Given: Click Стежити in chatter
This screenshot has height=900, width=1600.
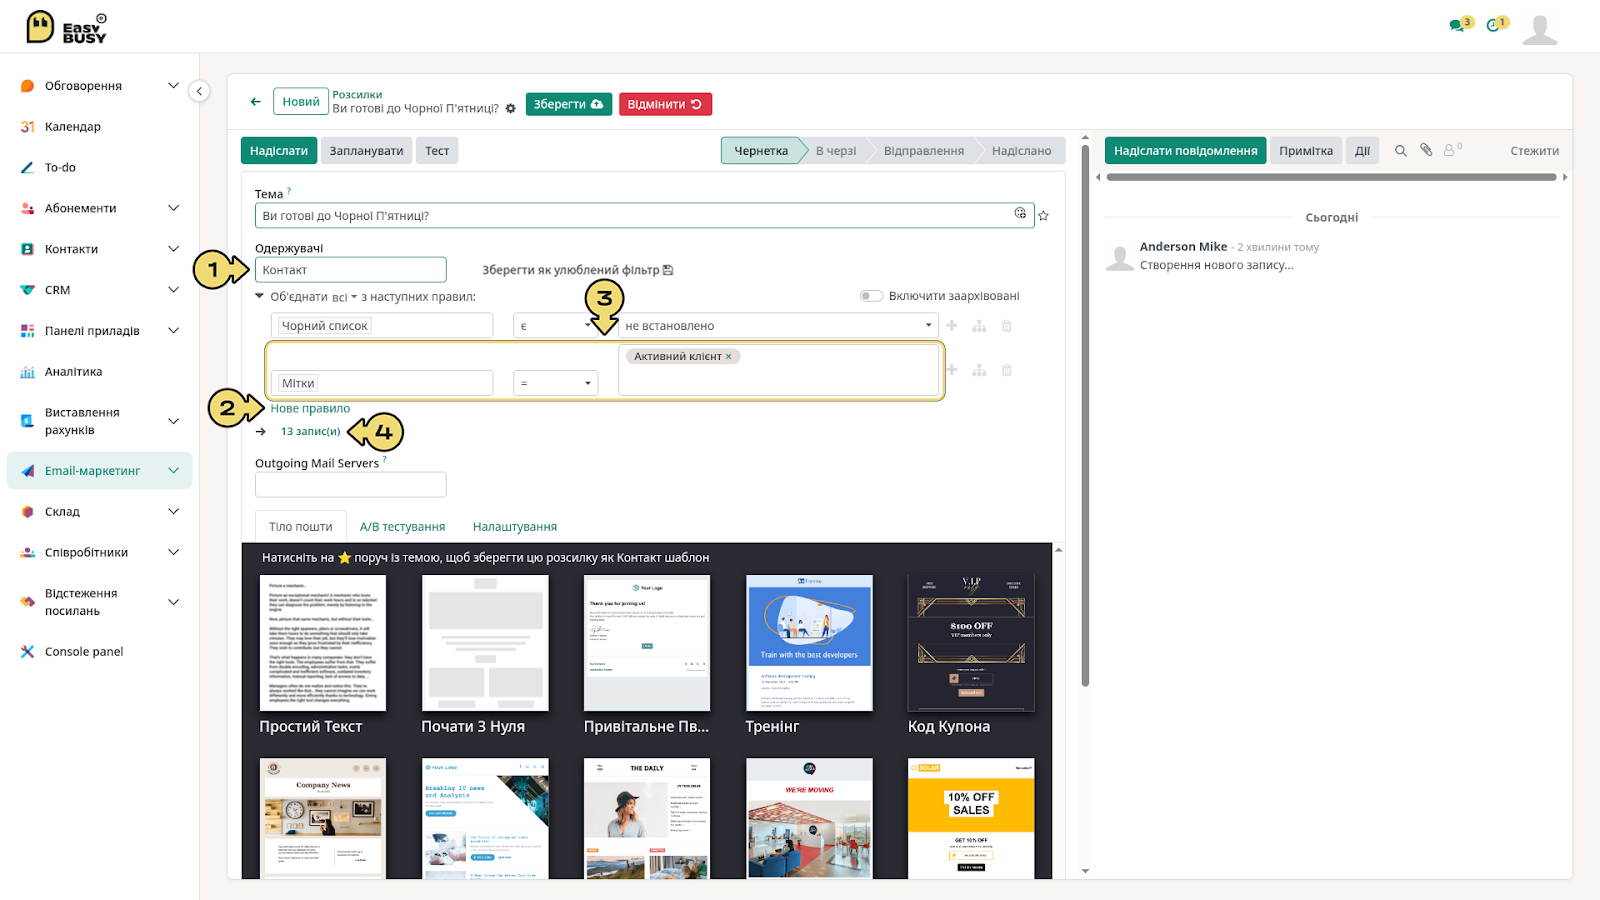Looking at the screenshot, I should tap(1534, 151).
